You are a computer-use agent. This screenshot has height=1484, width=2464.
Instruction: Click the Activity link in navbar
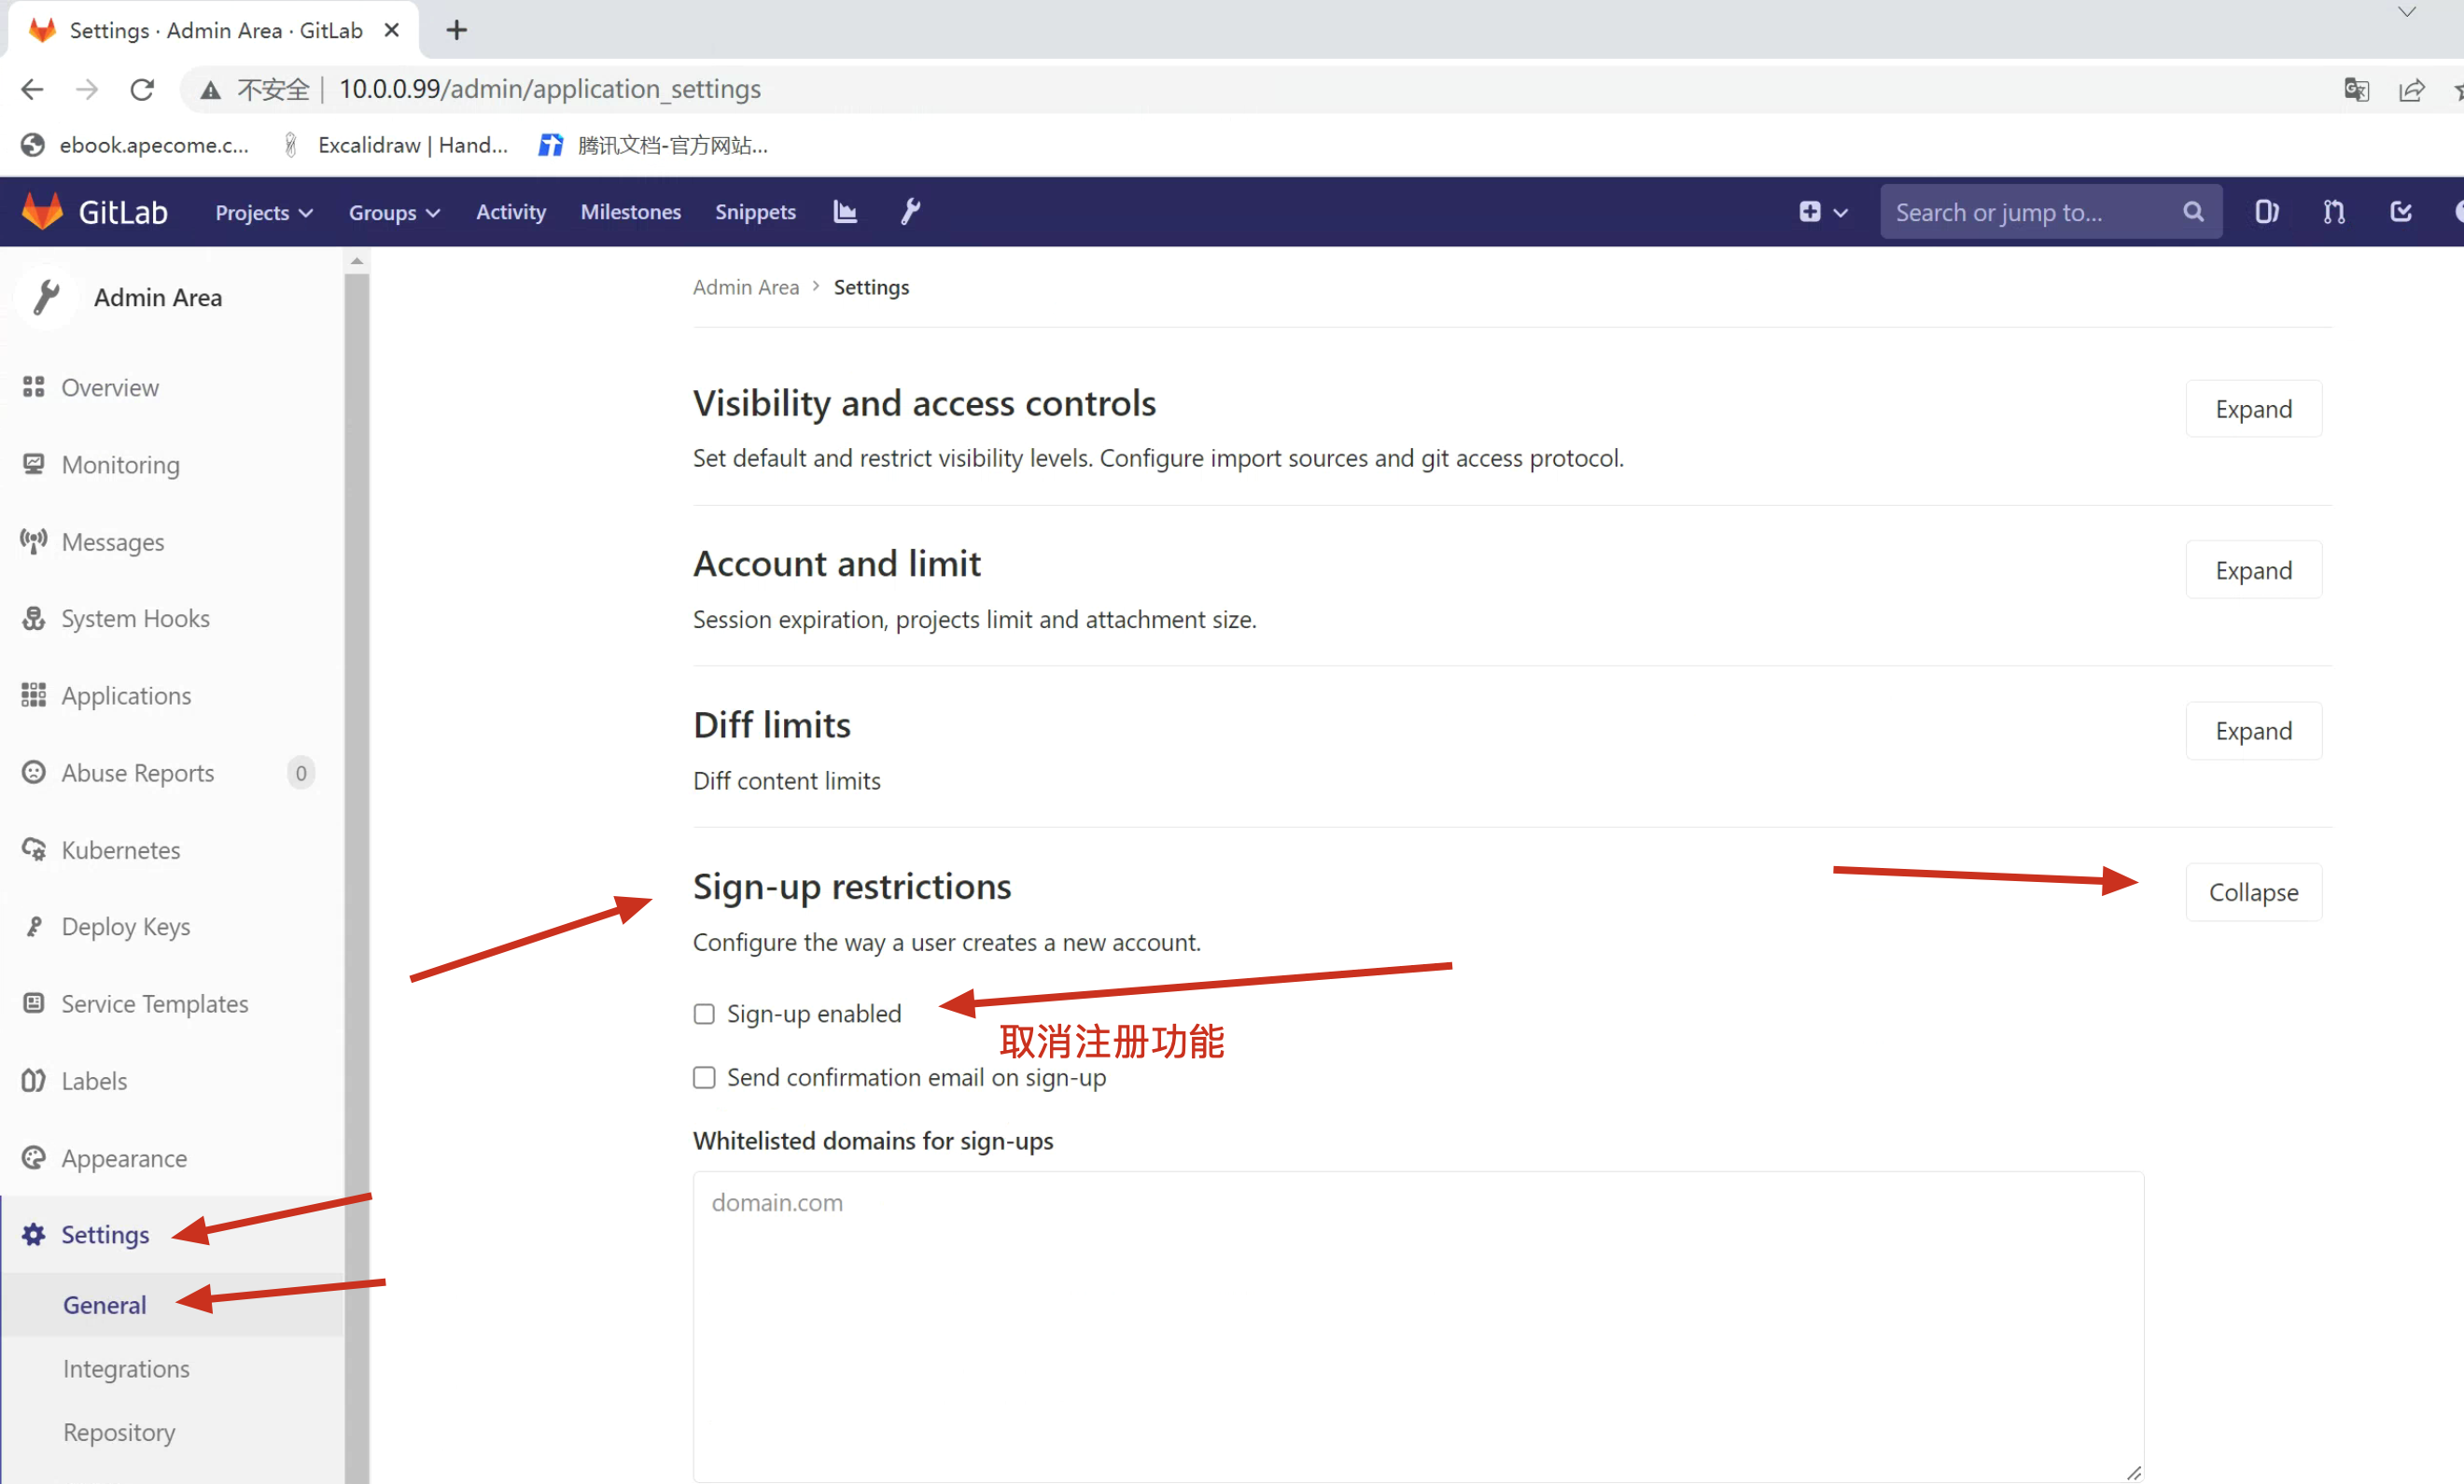pyautogui.click(x=510, y=212)
